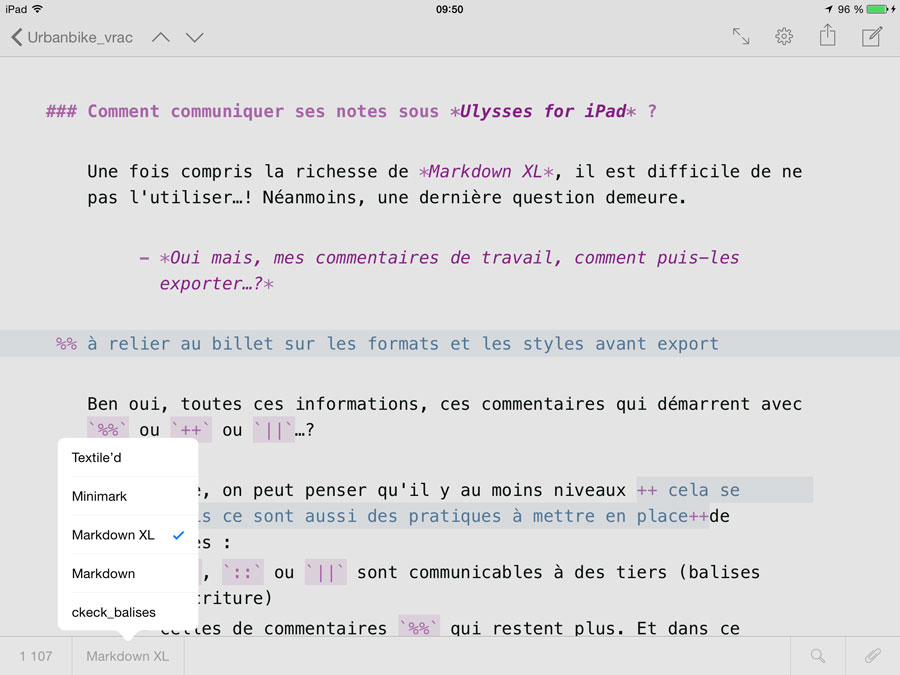Jump to next sheet with down chevron
Viewport: 900px width, 675px height.
coord(195,38)
